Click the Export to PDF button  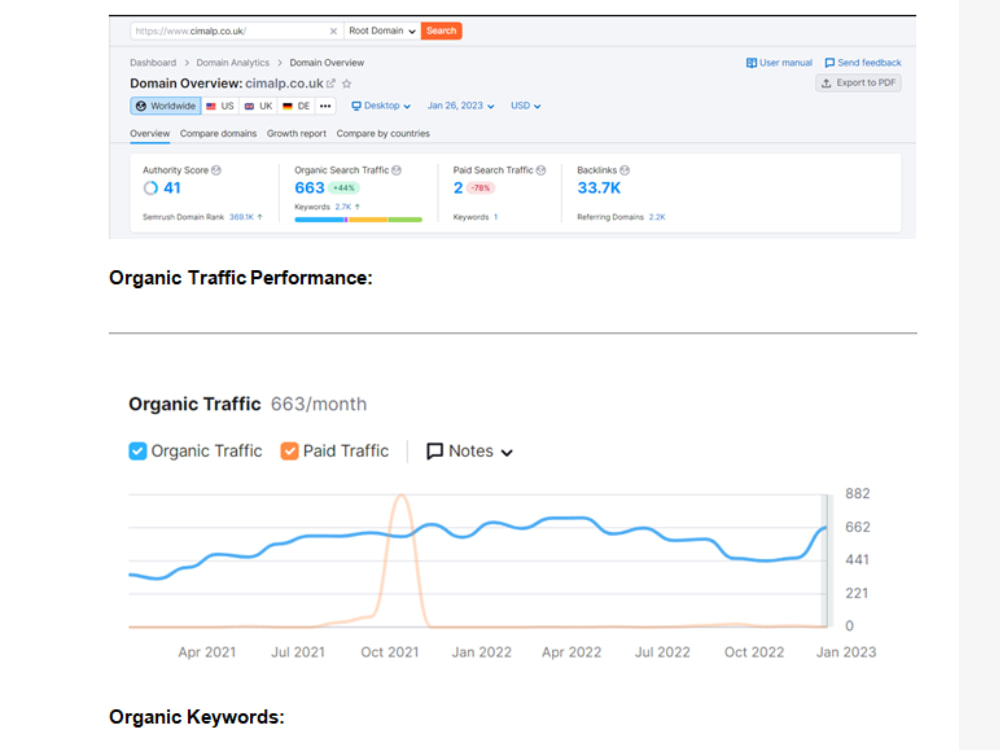(858, 83)
